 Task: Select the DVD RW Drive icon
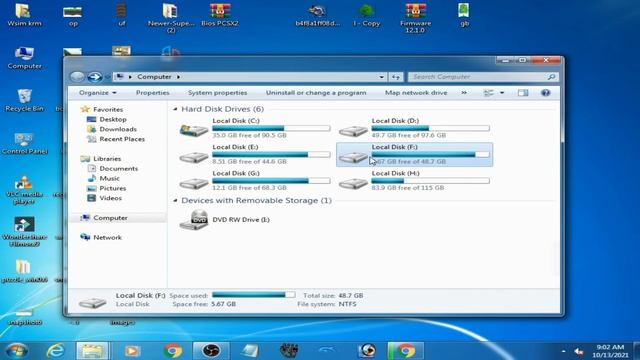point(194,220)
